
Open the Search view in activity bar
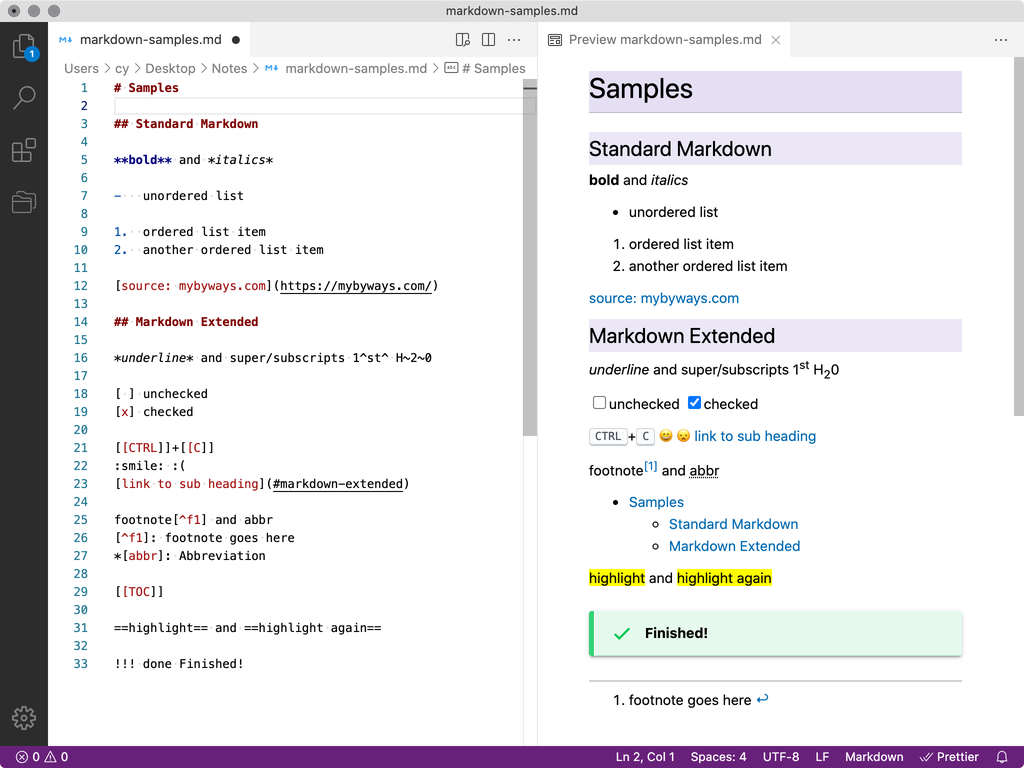[24, 97]
